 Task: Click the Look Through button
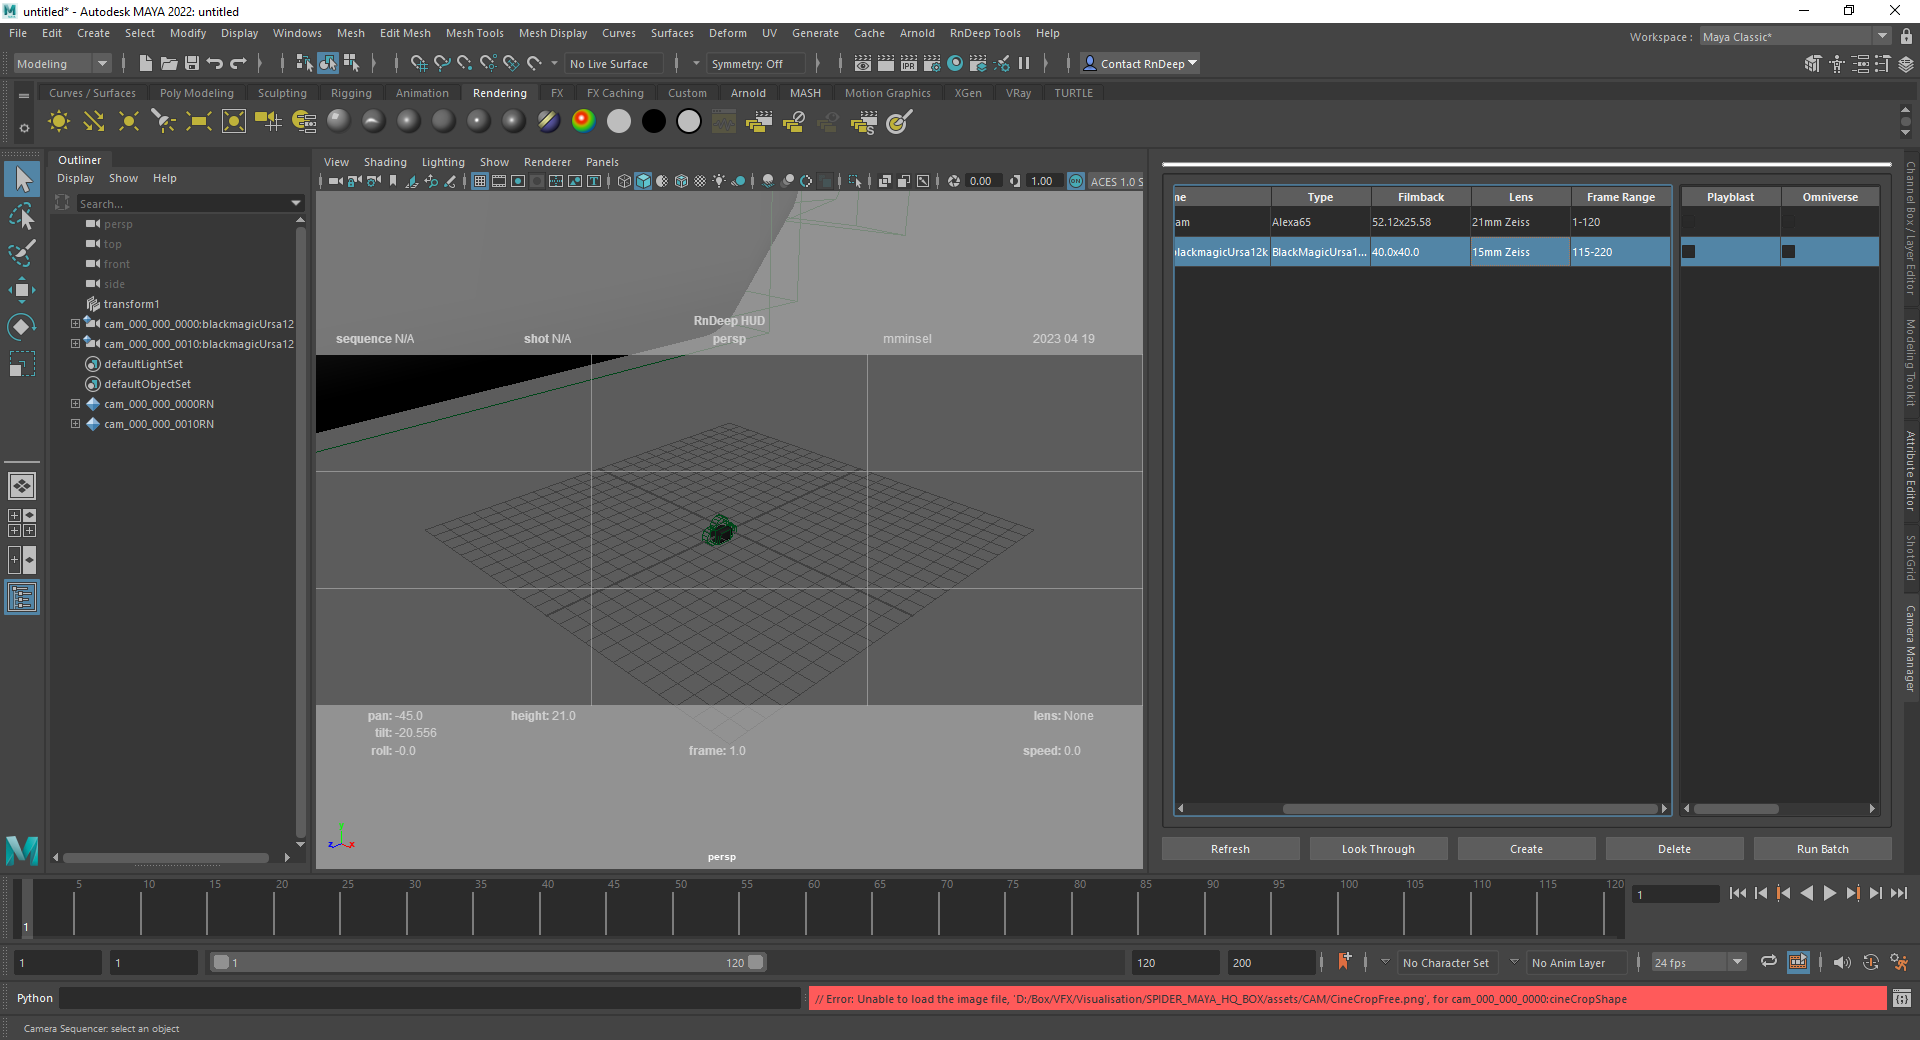click(x=1377, y=849)
